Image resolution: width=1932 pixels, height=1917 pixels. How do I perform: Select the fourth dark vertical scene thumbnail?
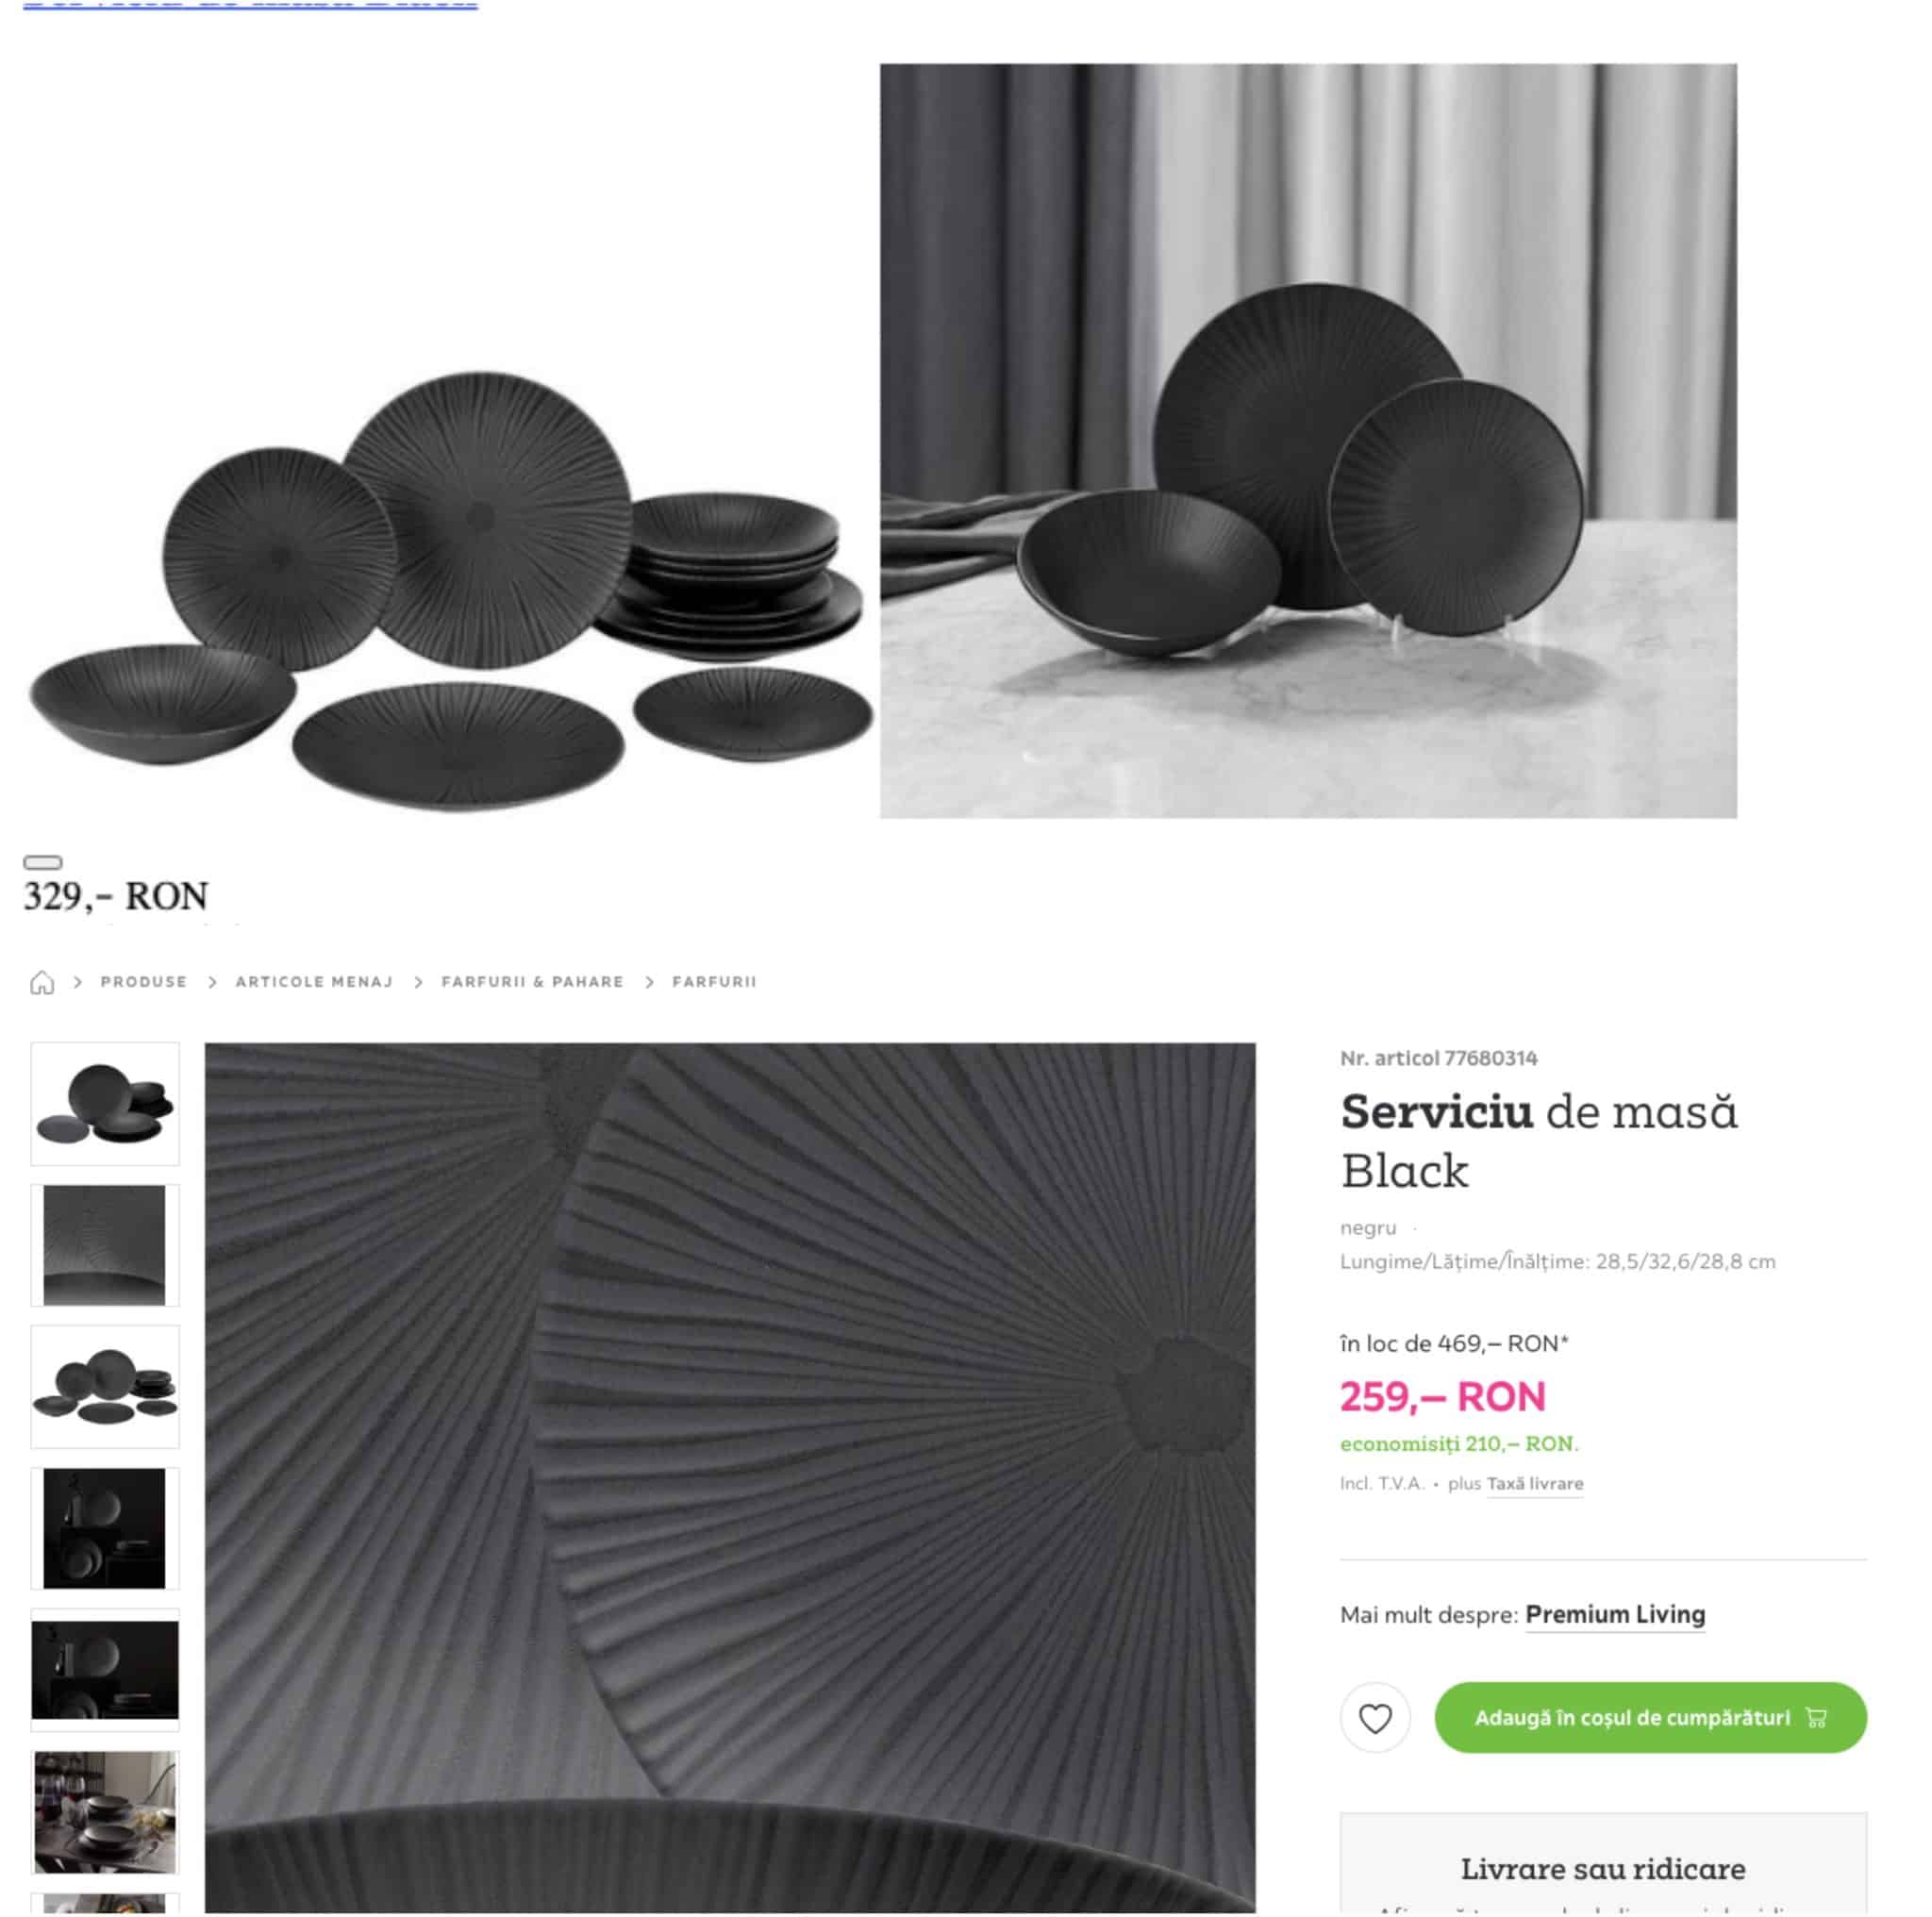click(x=105, y=1529)
